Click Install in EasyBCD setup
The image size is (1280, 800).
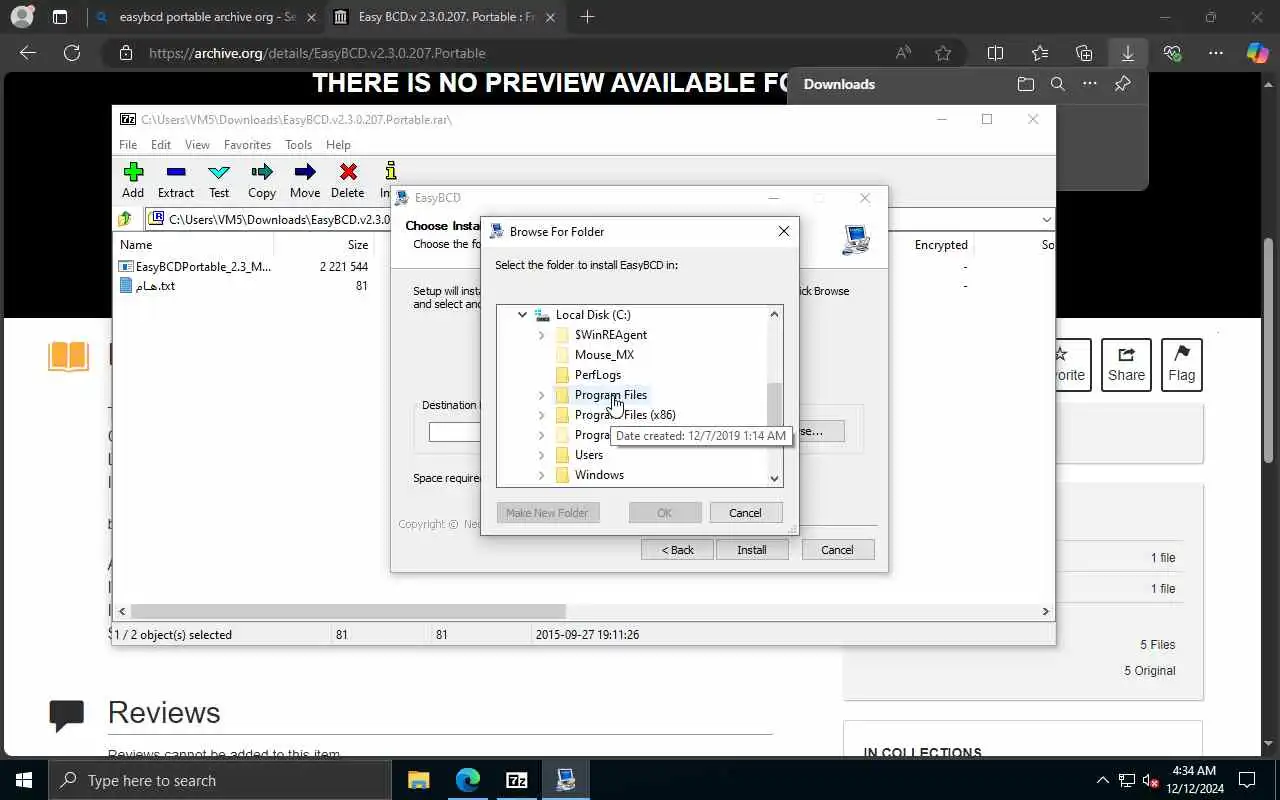[752, 550]
